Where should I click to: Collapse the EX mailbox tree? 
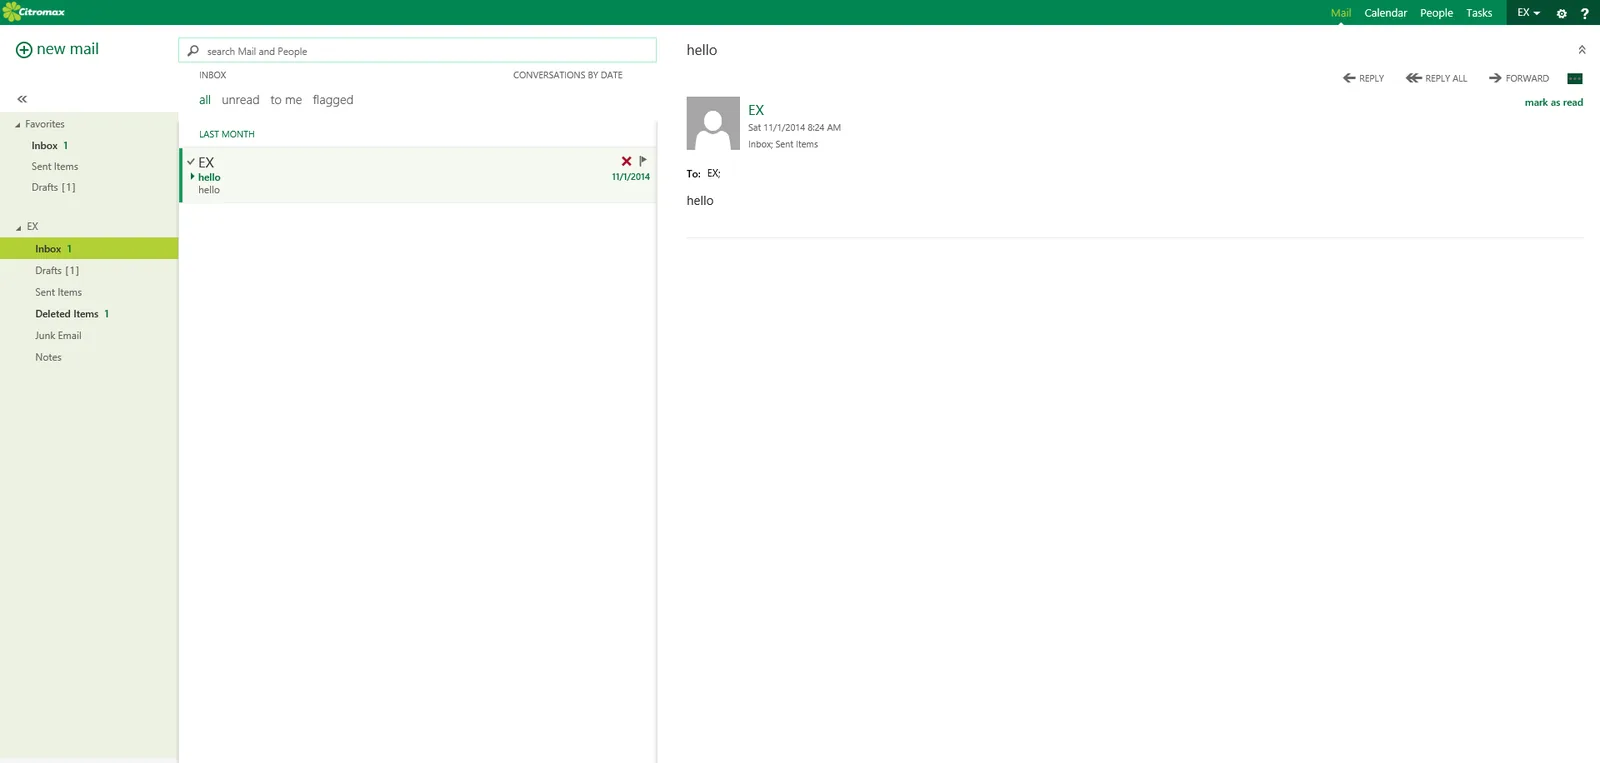[18, 227]
